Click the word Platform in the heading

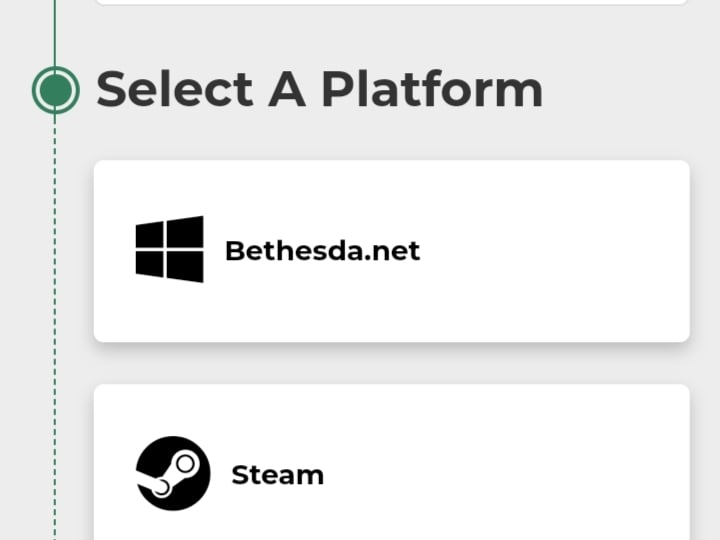click(x=432, y=90)
